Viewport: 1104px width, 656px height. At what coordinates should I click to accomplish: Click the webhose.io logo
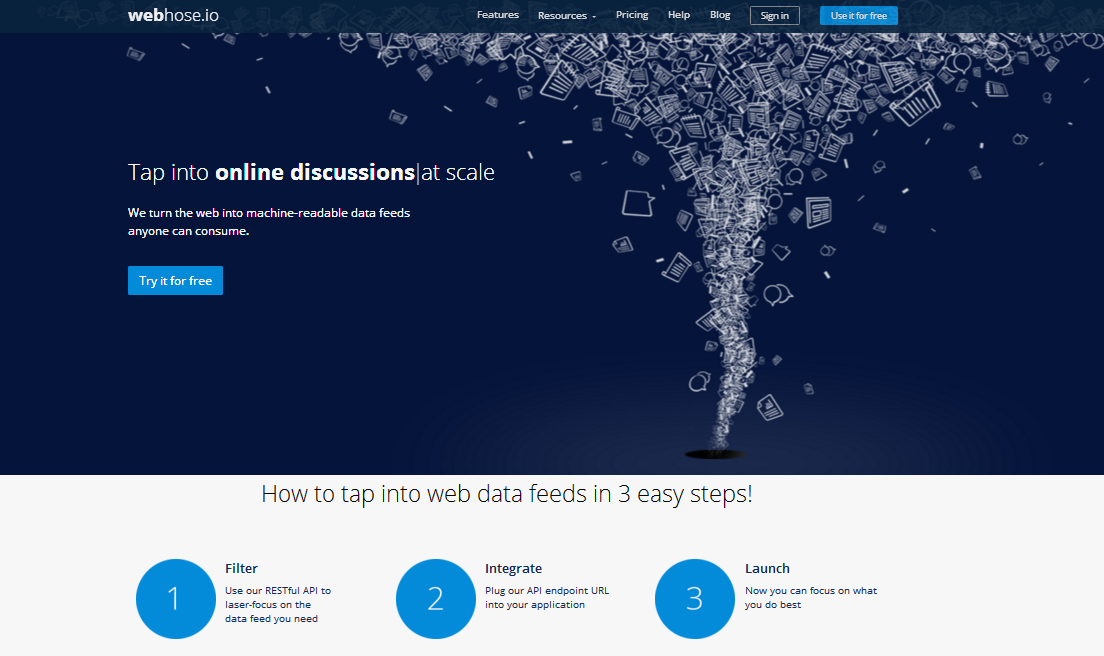(x=173, y=15)
